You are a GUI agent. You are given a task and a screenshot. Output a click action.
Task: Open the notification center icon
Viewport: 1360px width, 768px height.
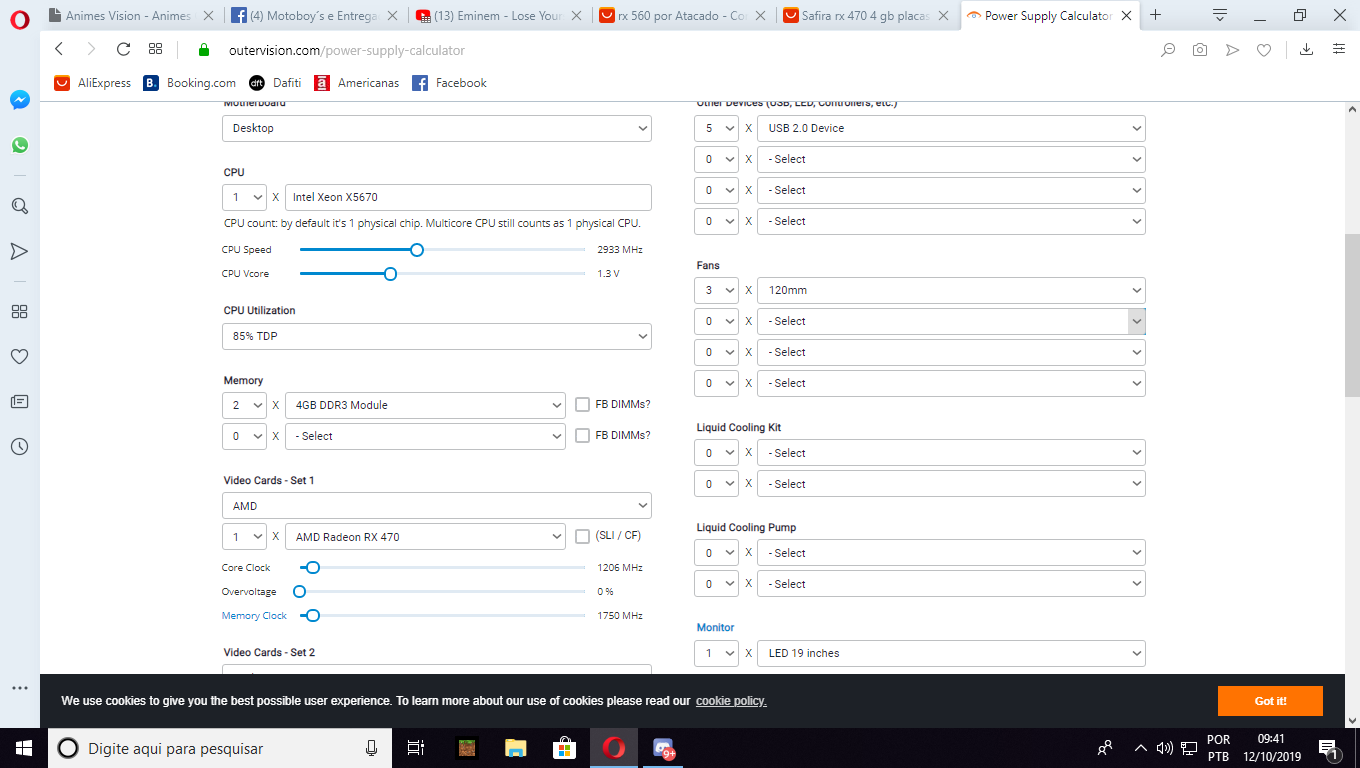coord(1329,748)
